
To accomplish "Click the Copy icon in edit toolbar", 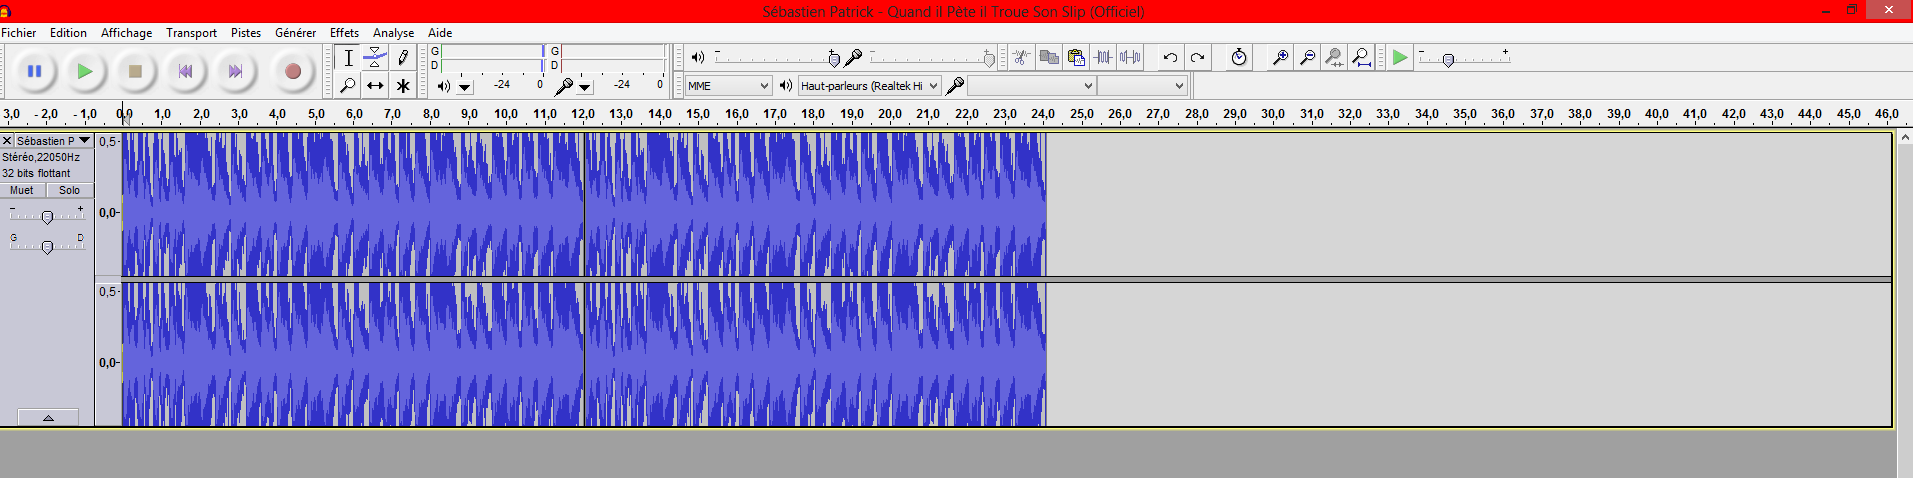I will tap(1049, 57).
